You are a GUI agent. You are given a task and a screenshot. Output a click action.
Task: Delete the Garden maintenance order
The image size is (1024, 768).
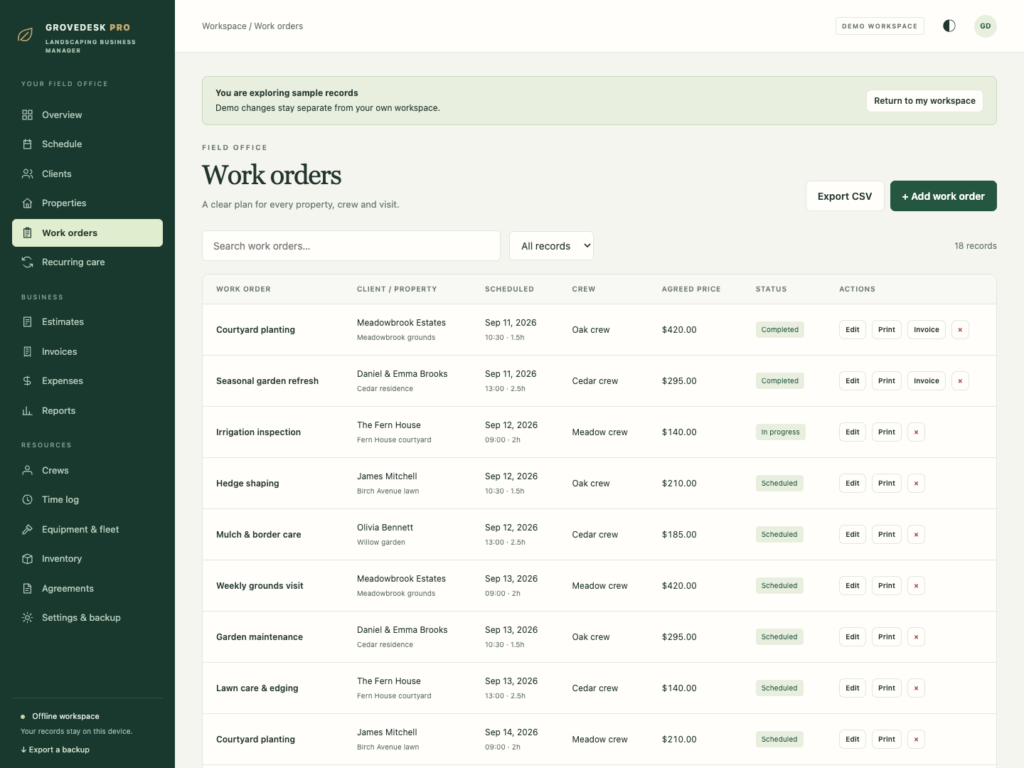pyautogui.click(x=916, y=637)
